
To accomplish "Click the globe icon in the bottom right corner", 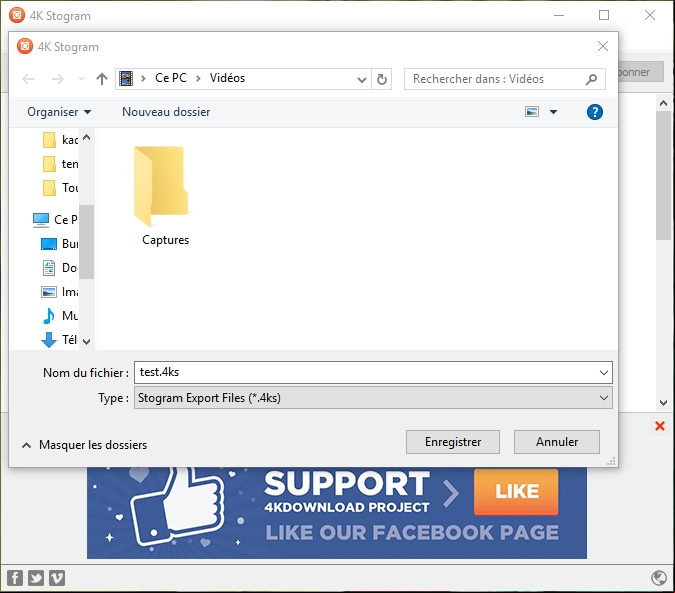I will [x=659, y=578].
